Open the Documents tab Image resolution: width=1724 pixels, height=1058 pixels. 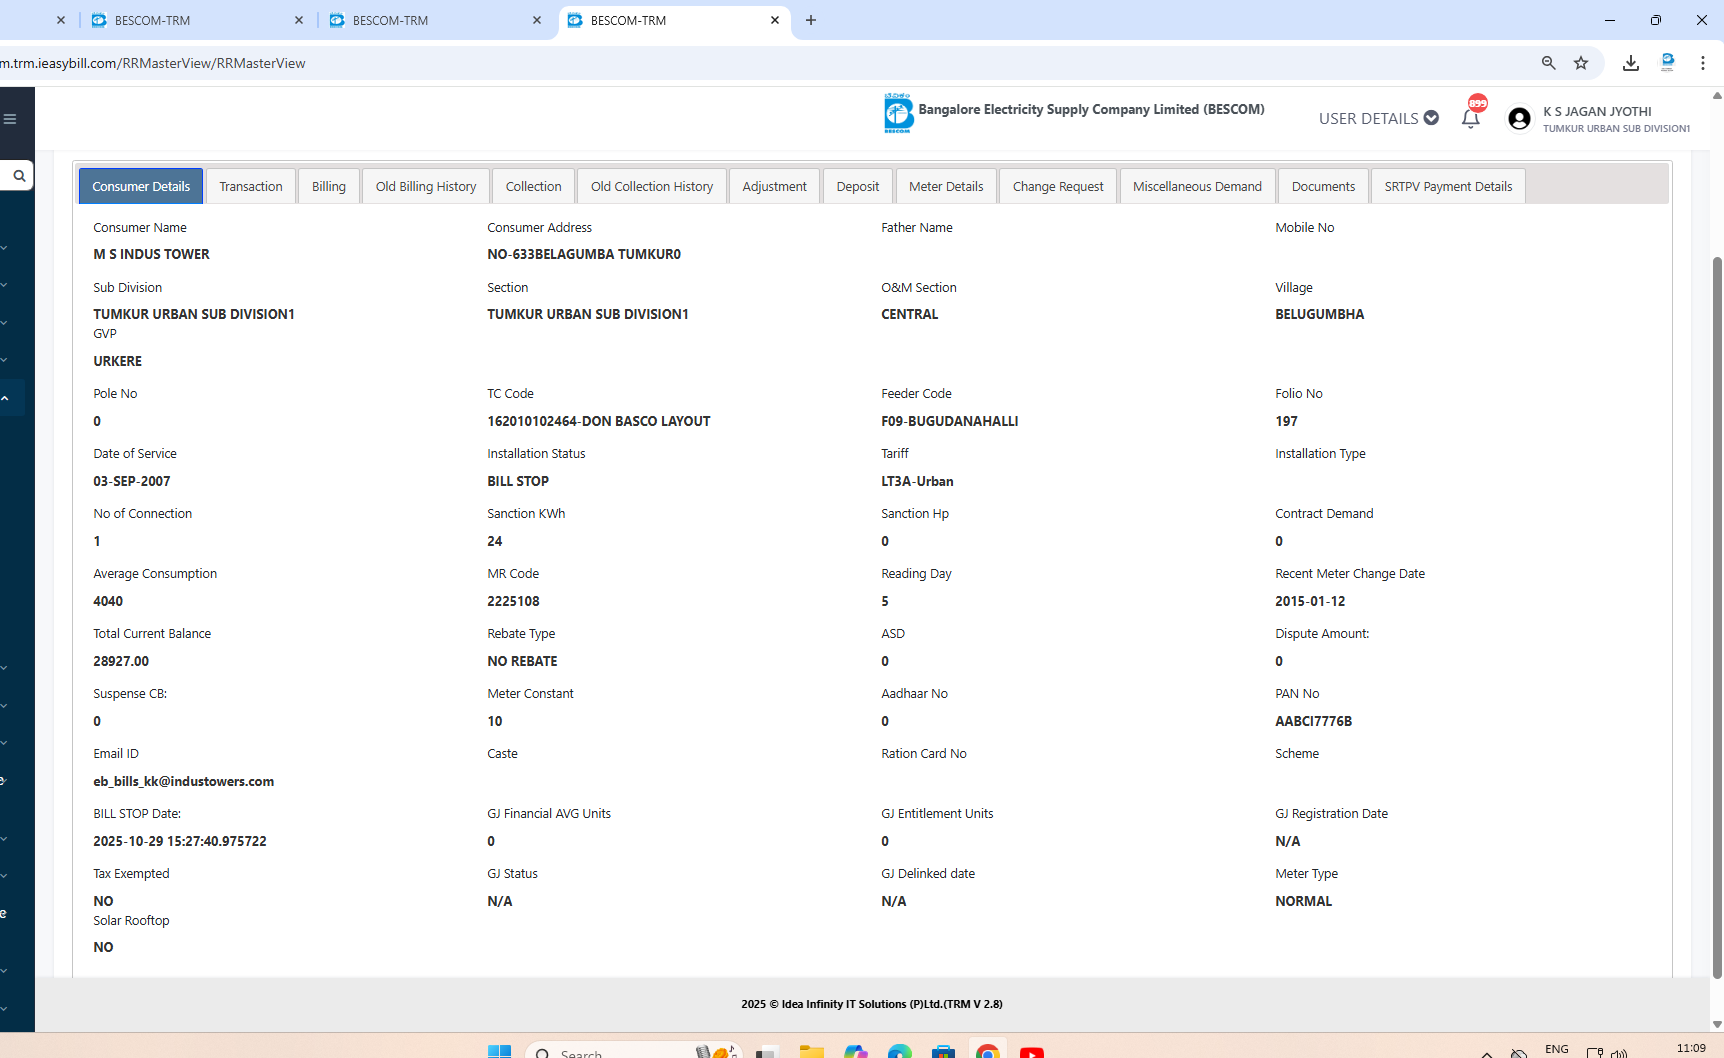[x=1324, y=186]
